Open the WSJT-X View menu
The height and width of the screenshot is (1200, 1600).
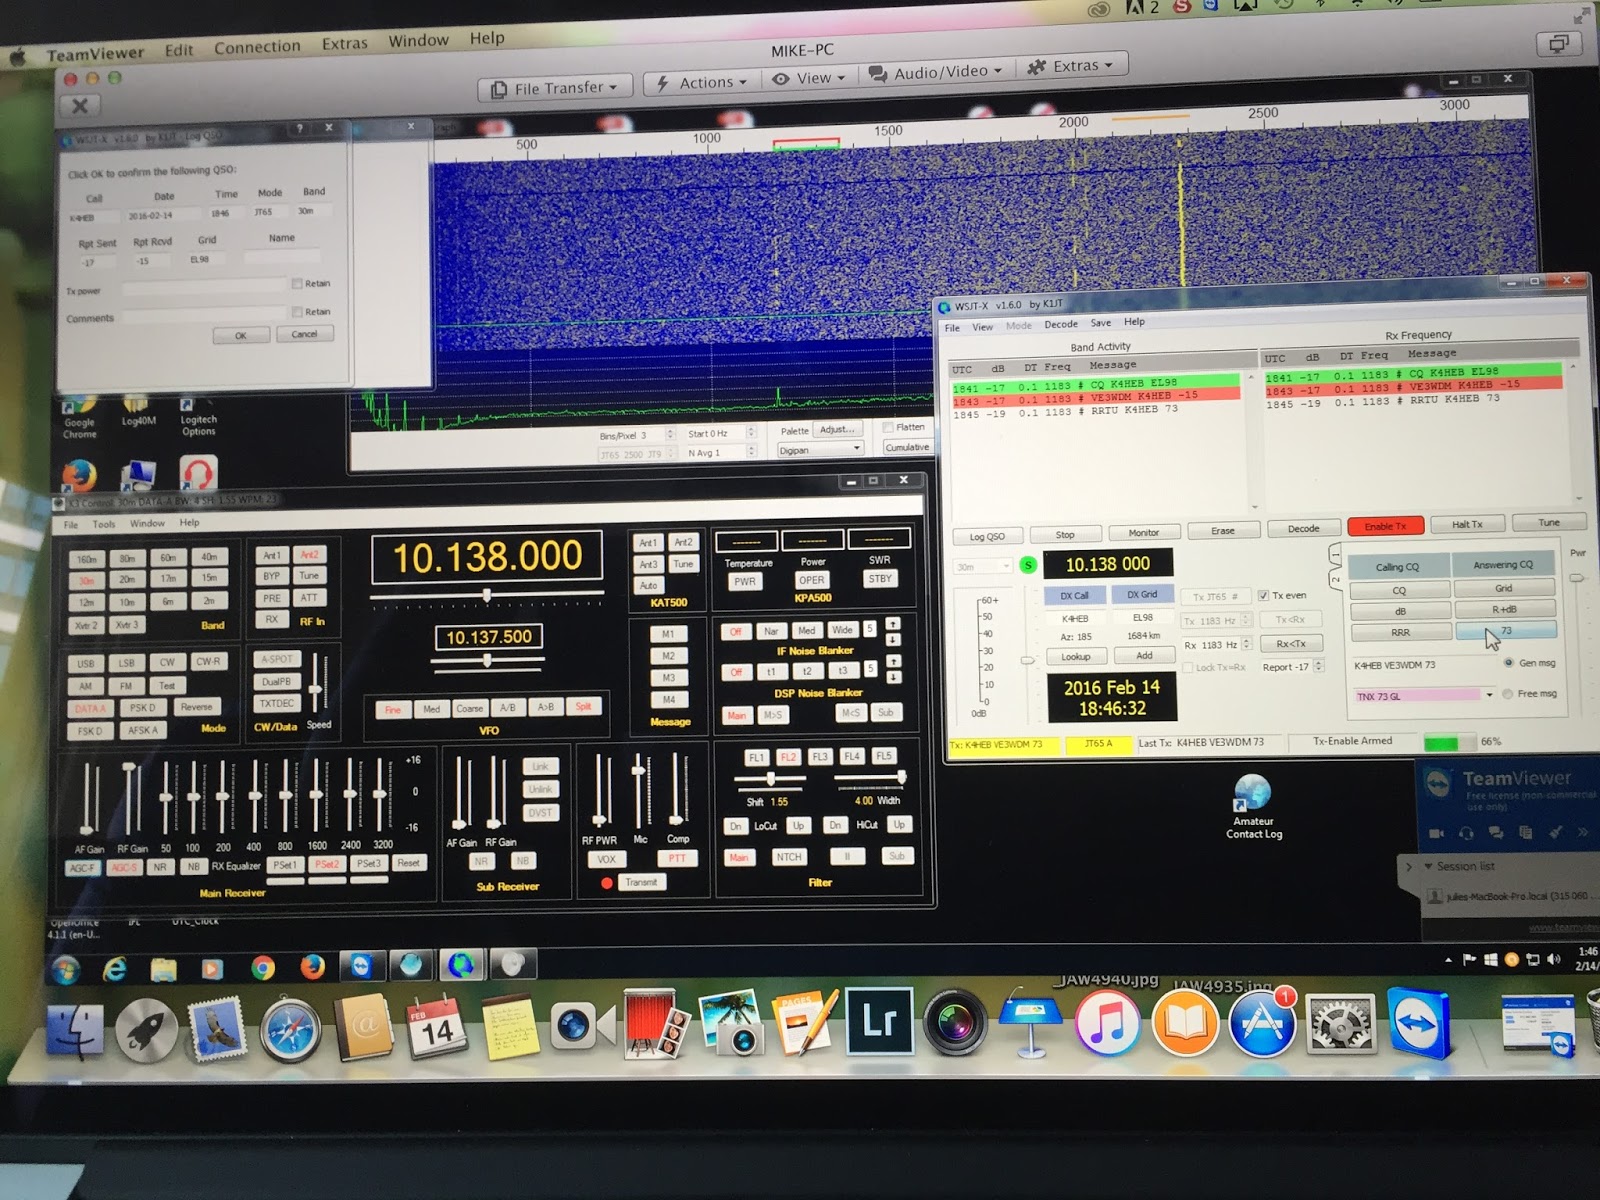click(983, 327)
